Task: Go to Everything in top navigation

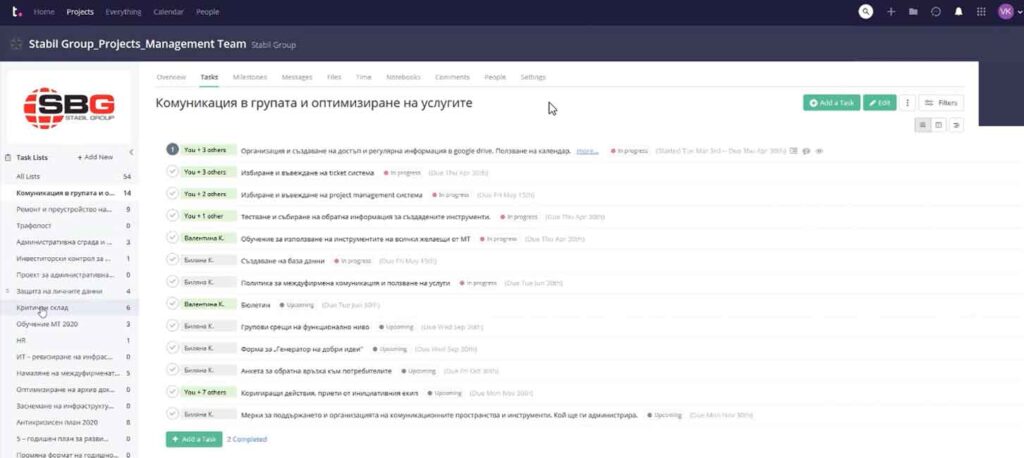Action: (123, 12)
